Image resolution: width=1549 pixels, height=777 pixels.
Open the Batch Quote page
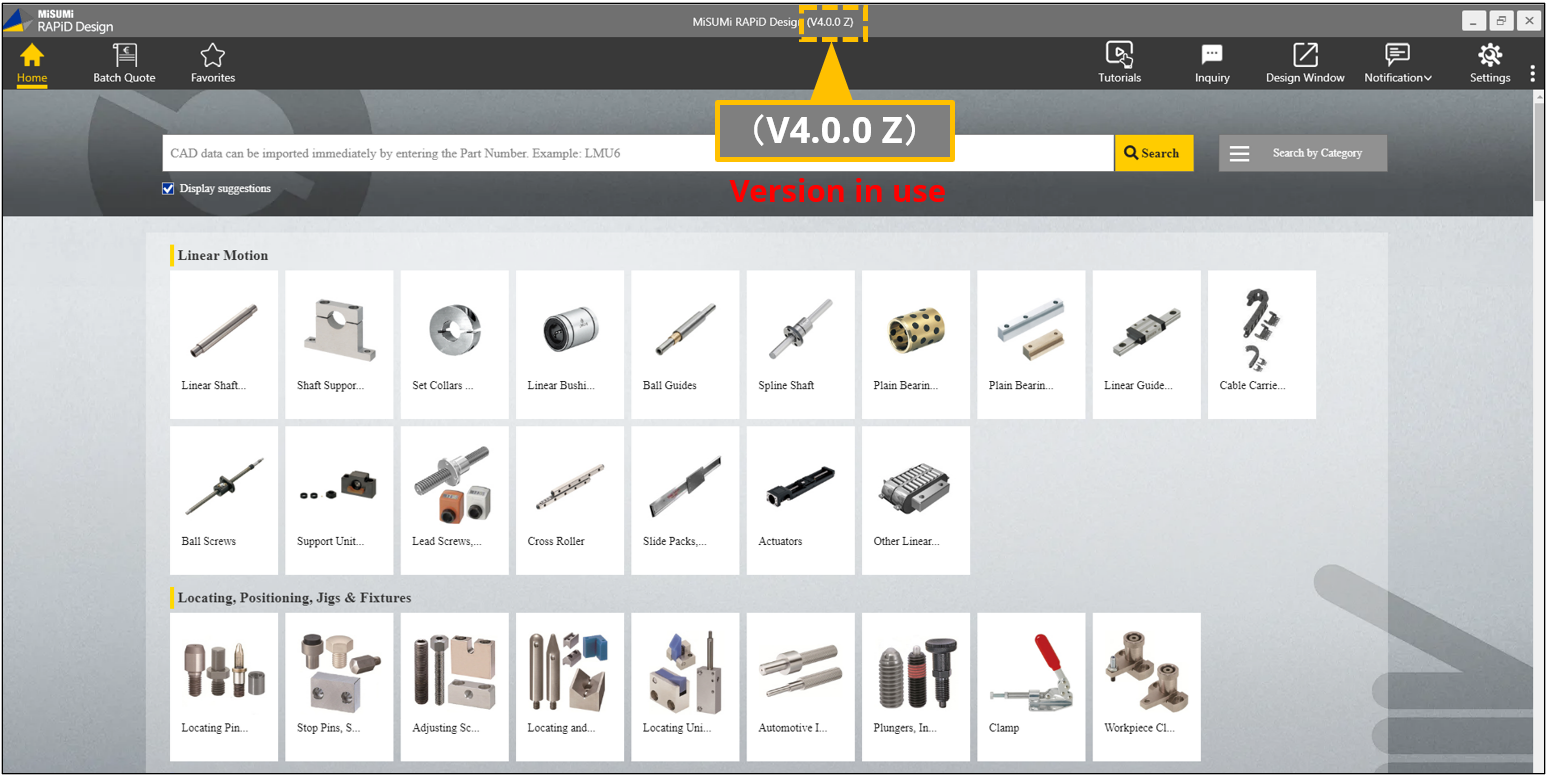tap(124, 63)
